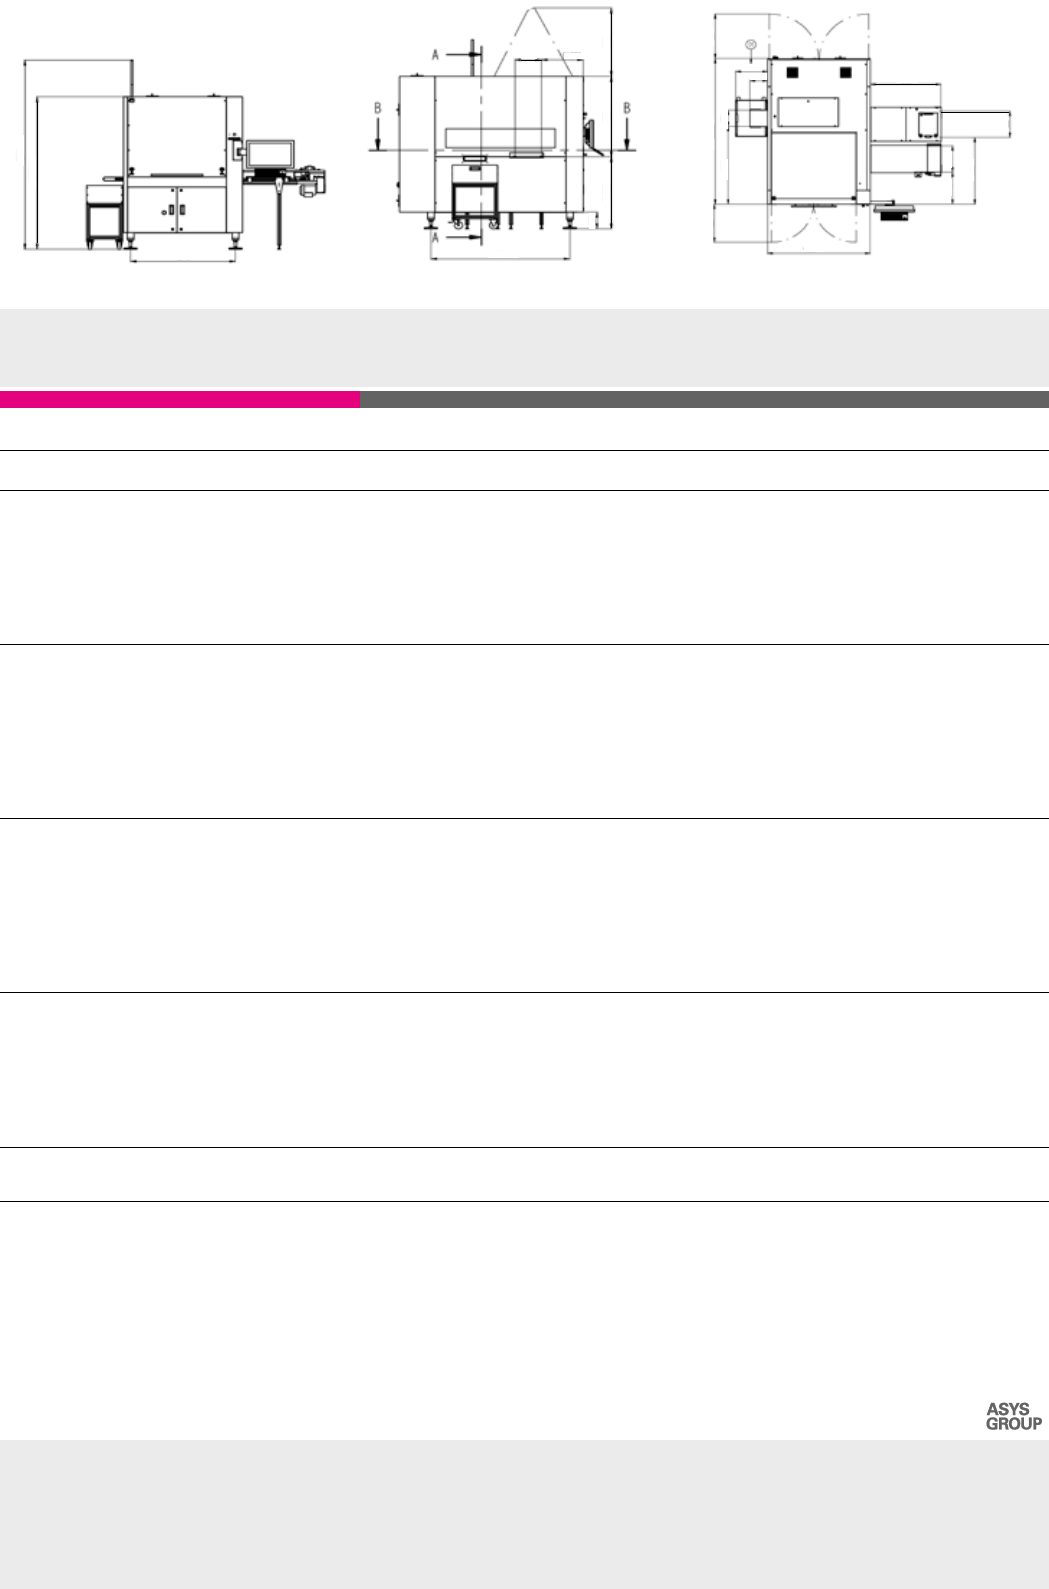Screen dimensions: 1049x1589
Task: Click the monitor in the front view drawing
Action: [271, 153]
